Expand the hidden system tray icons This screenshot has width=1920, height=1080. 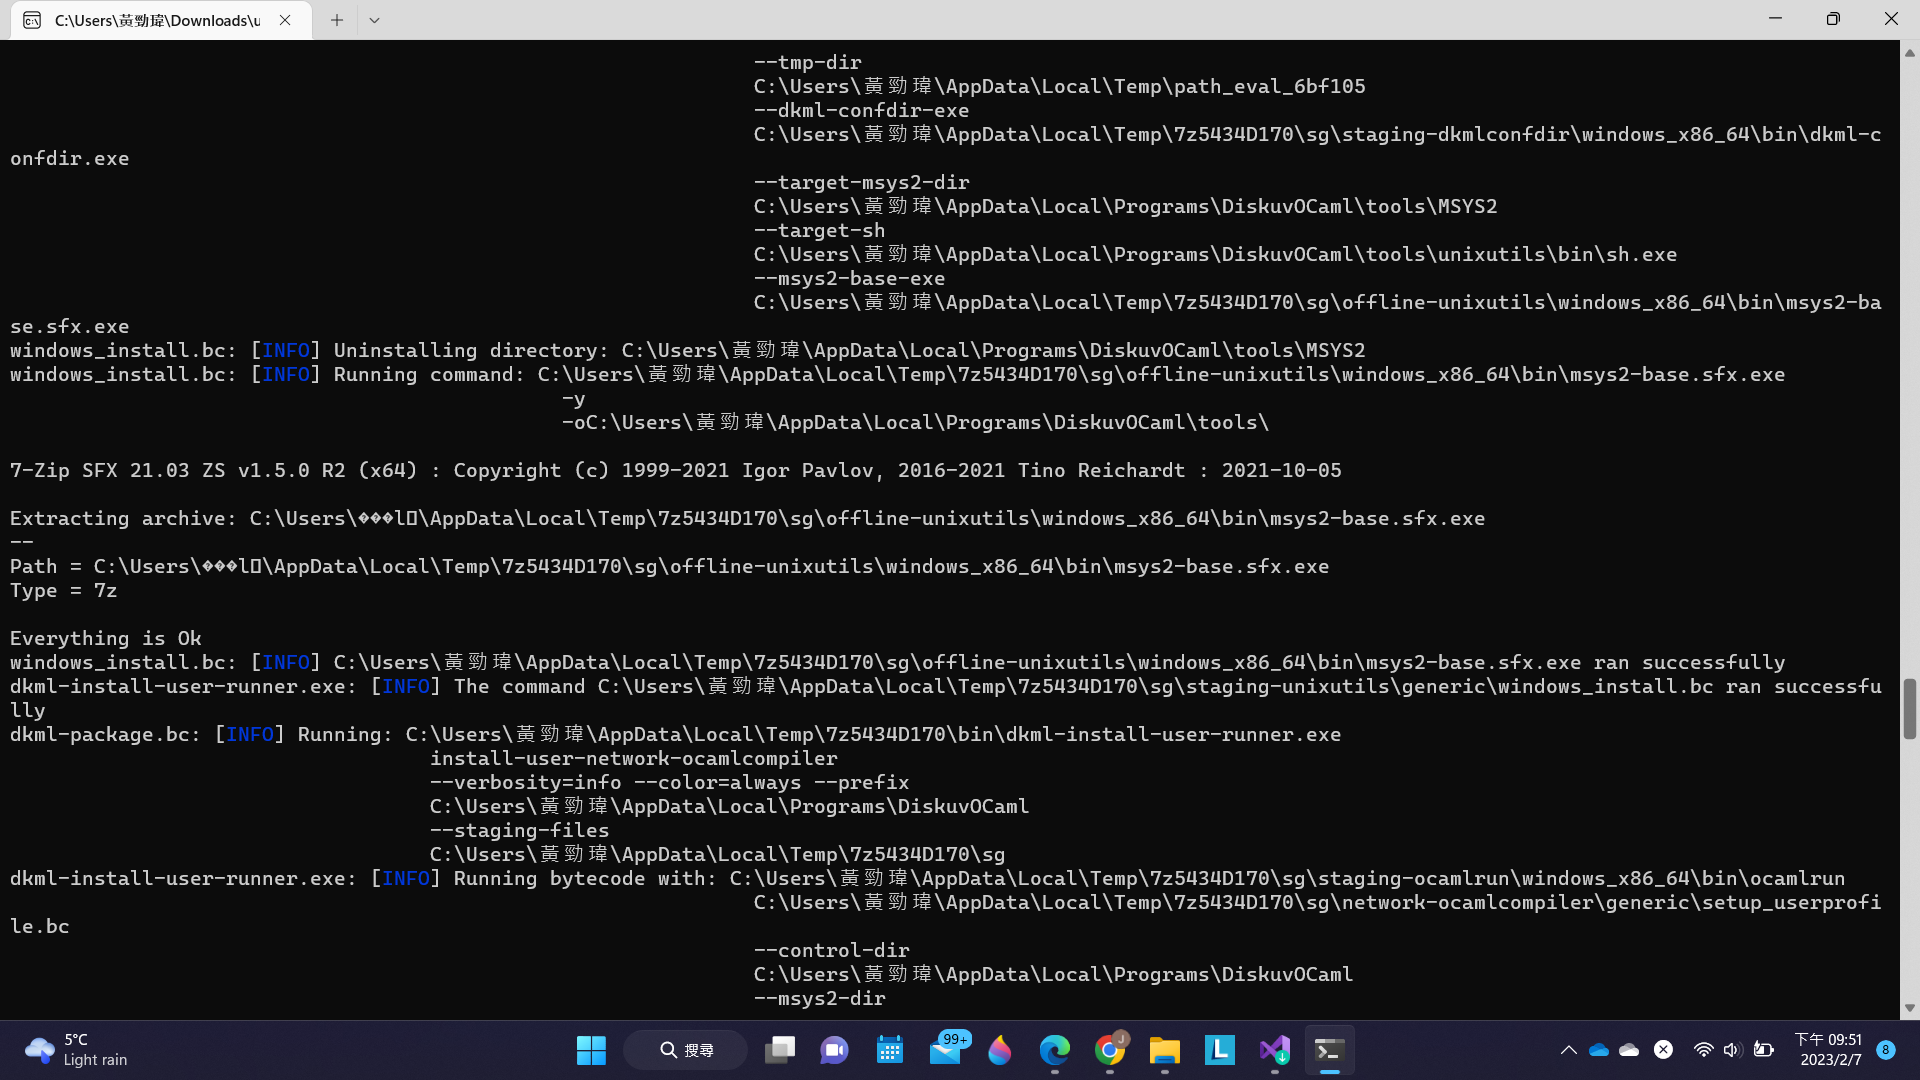click(1568, 1050)
